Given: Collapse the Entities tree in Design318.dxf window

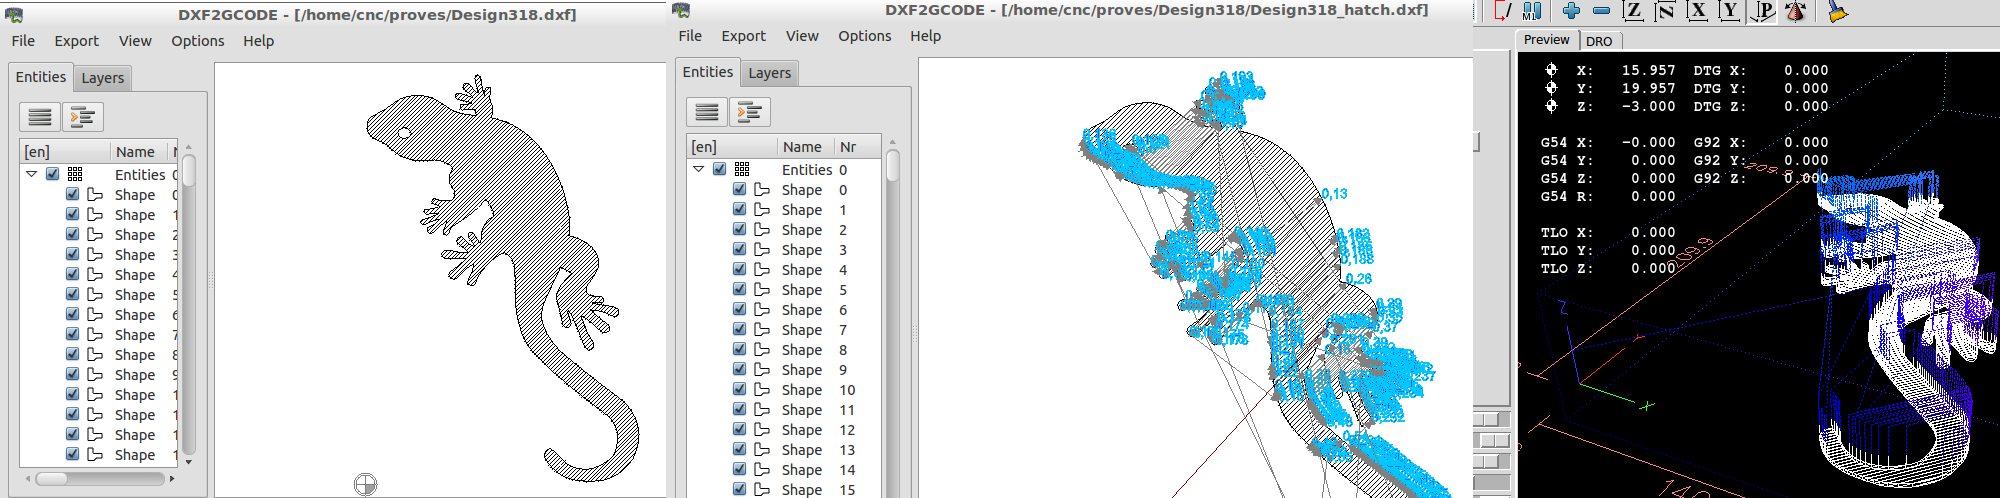Looking at the screenshot, I should (32, 174).
